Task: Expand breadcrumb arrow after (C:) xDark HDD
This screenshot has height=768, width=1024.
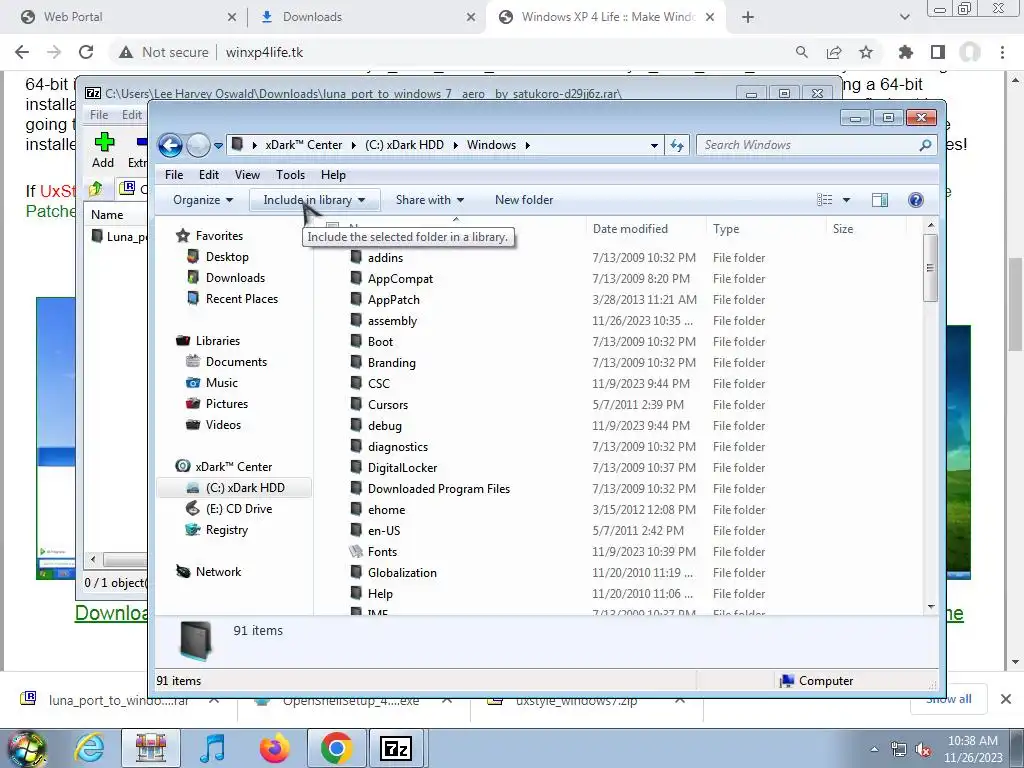Action: click(455, 145)
